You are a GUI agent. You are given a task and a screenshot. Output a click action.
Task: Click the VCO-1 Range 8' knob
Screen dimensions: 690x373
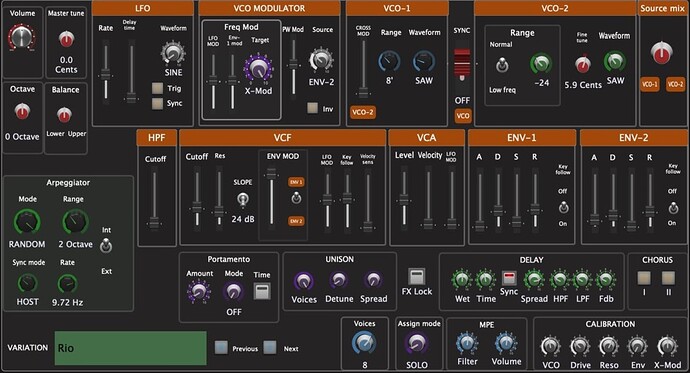tap(389, 62)
